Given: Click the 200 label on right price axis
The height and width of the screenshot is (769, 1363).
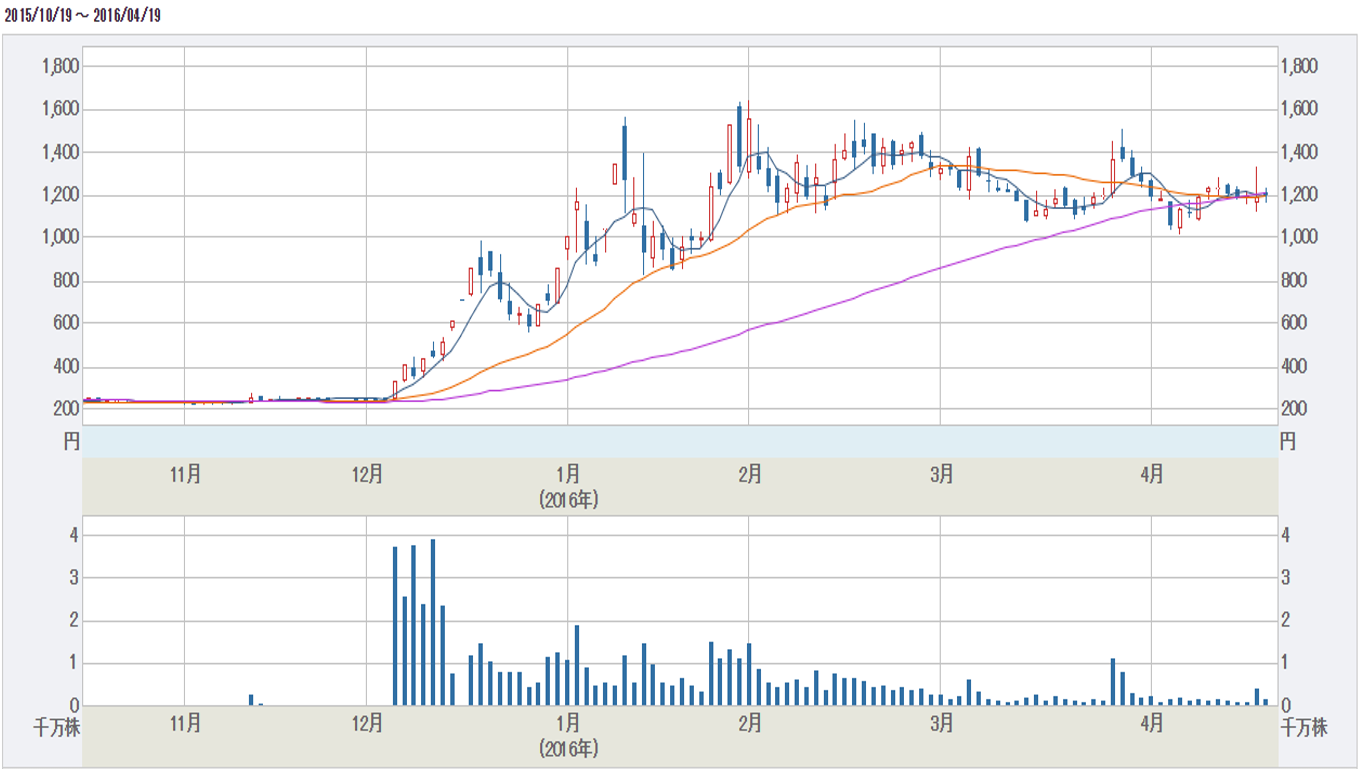Looking at the screenshot, I should click(1295, 409).
